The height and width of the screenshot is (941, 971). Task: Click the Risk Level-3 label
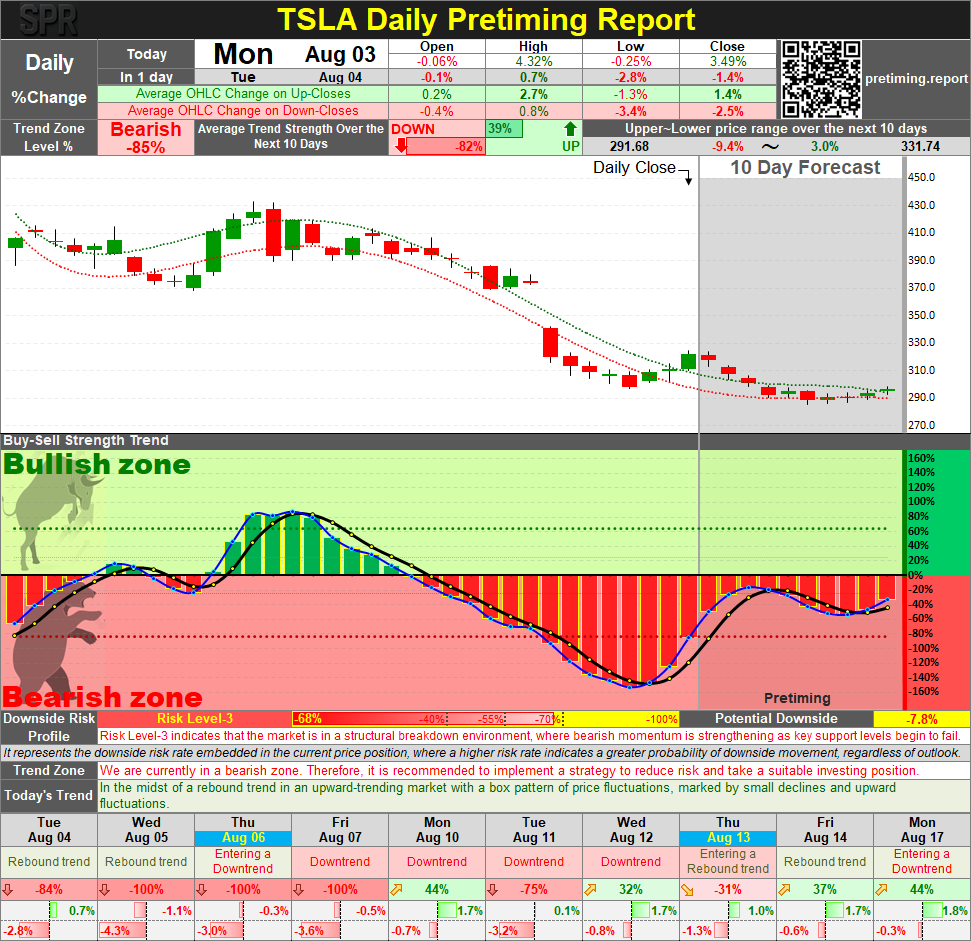click(x=194, y=719)
